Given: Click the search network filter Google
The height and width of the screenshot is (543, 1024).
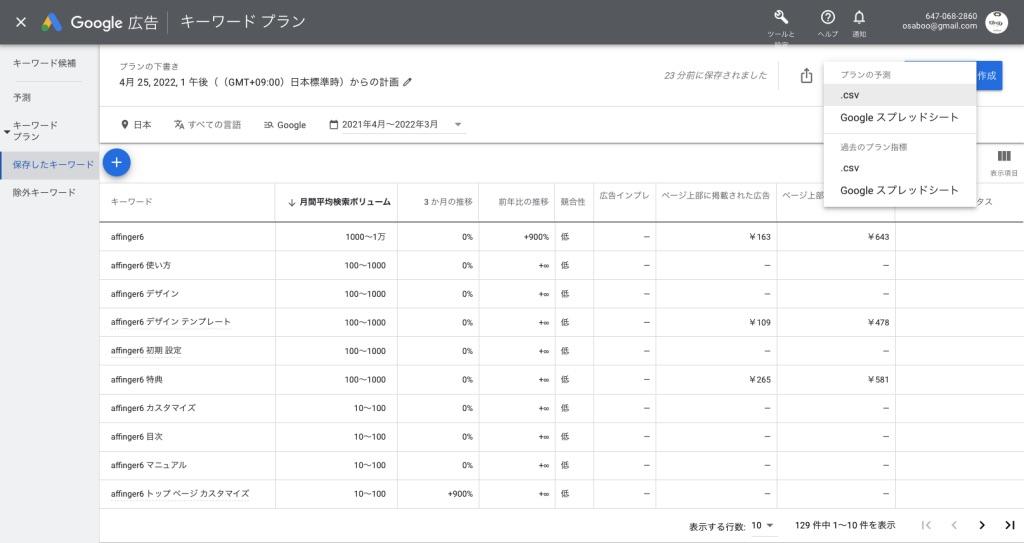Looking at the screenshot, I should 285,125.
